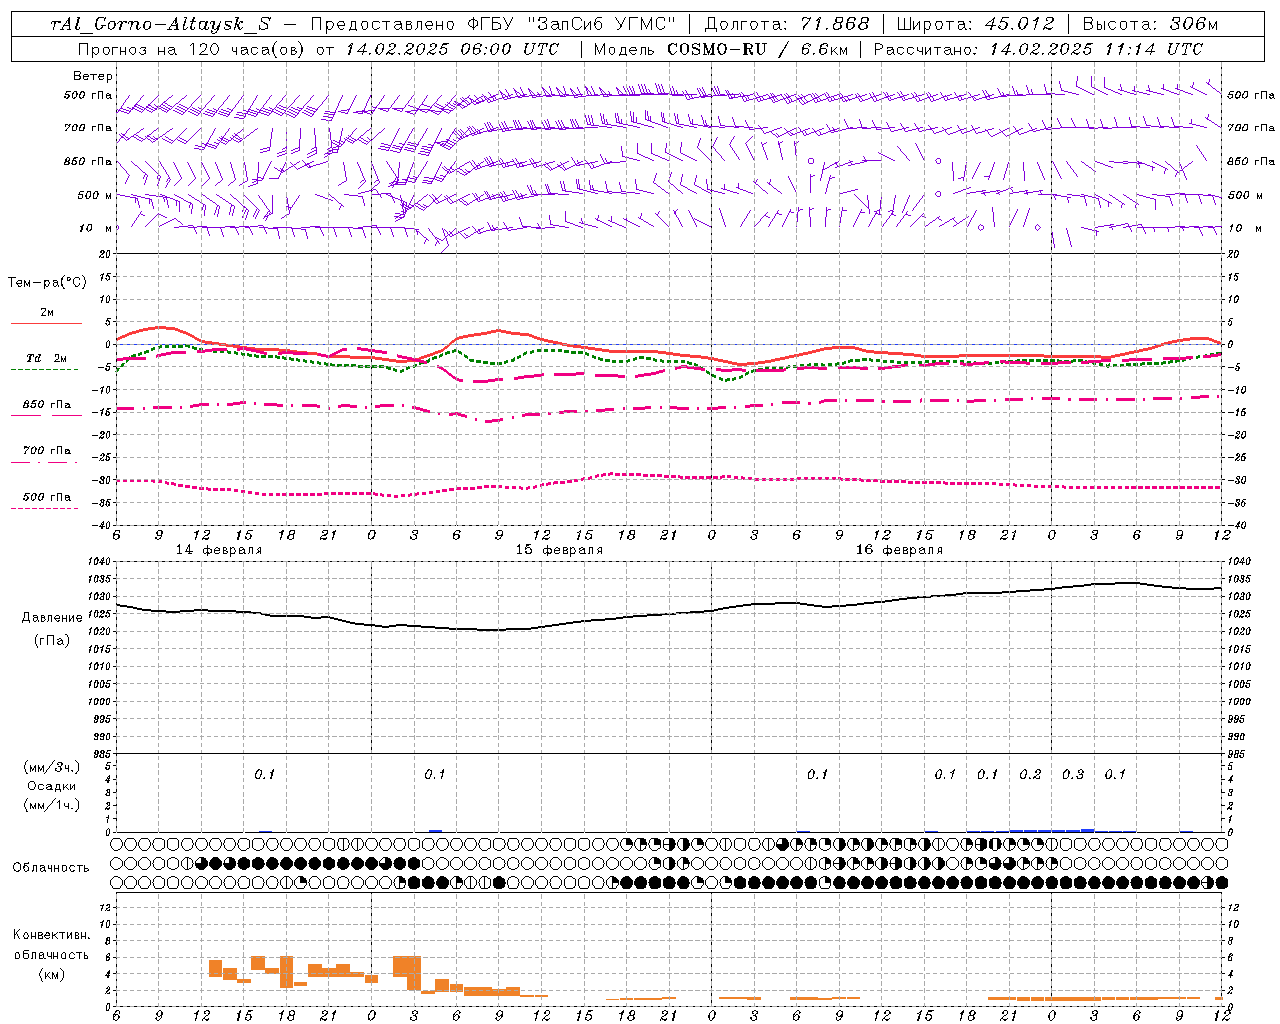1280x1024 pixels.
Task: Click the 15 февраля date label
Action: pos(559,550)
